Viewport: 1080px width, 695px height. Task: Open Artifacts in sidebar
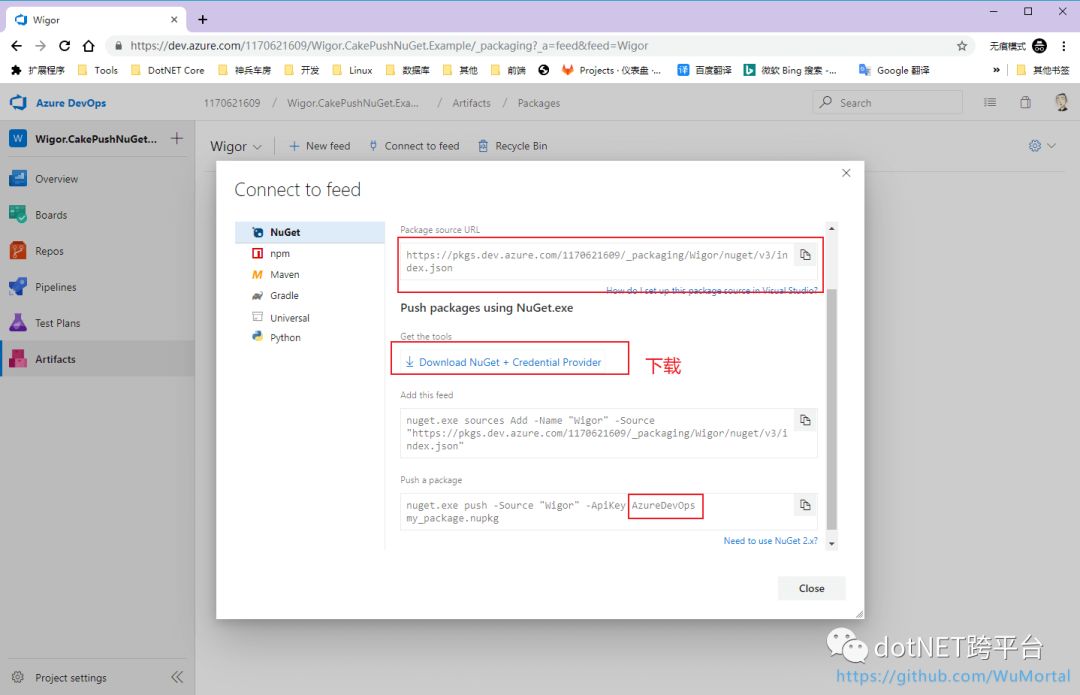97,359
